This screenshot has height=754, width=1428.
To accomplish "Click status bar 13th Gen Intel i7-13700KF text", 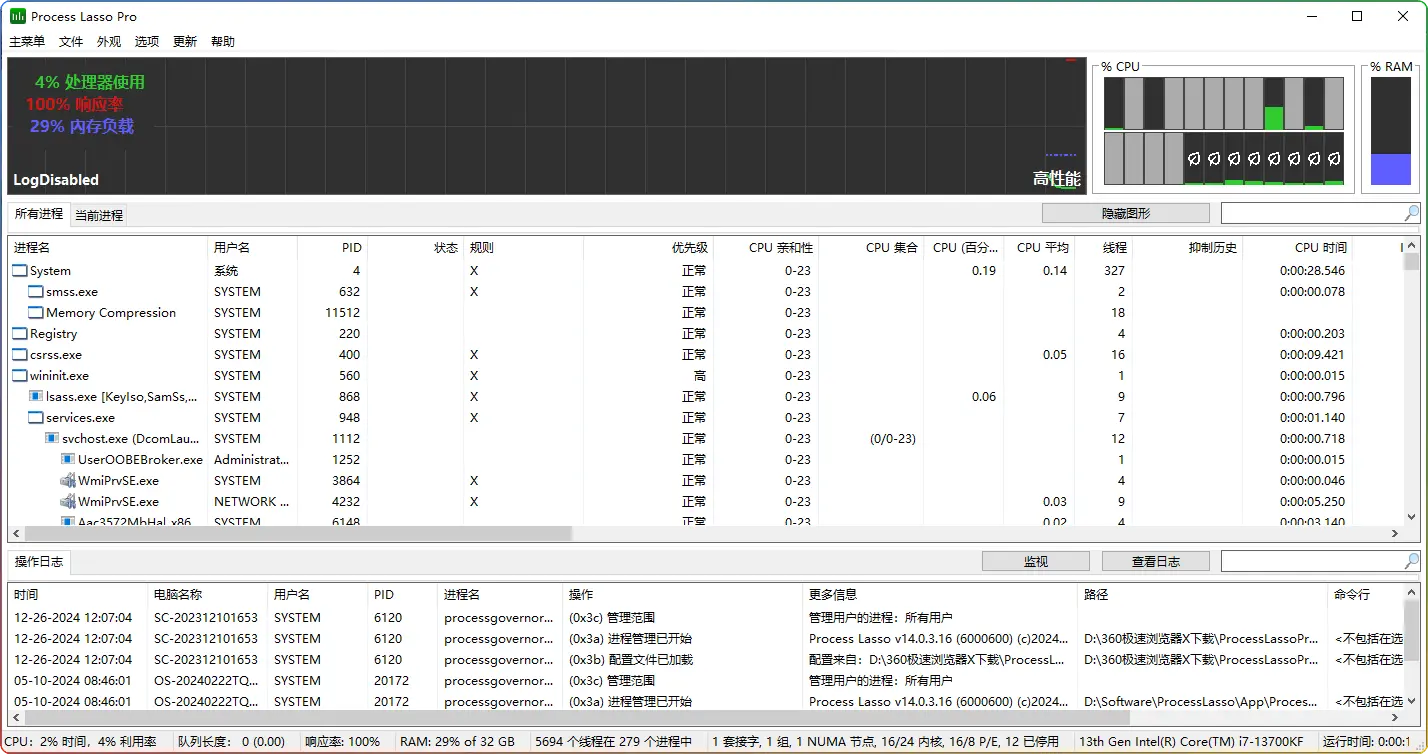I will tap(1192, 742).
